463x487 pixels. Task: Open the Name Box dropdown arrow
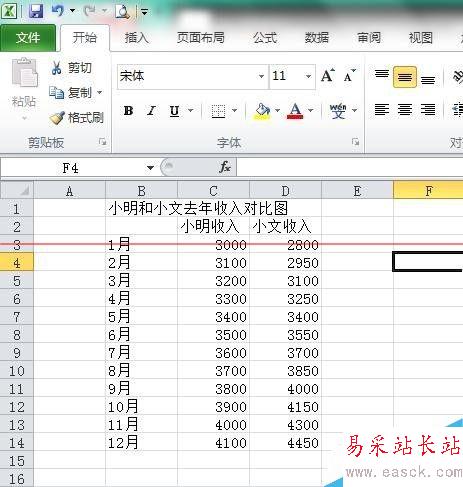[x=150, y=168]
